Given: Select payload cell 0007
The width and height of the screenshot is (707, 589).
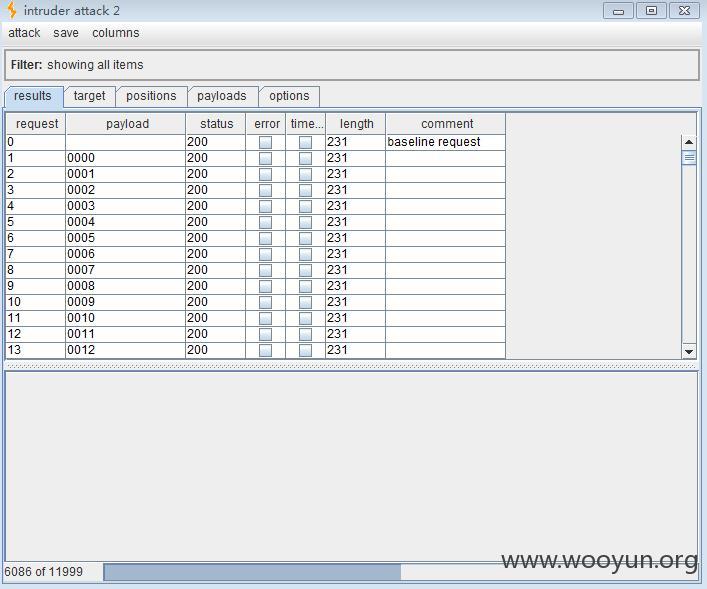Looking at the screenshot, I should click(x=125, y=270).
